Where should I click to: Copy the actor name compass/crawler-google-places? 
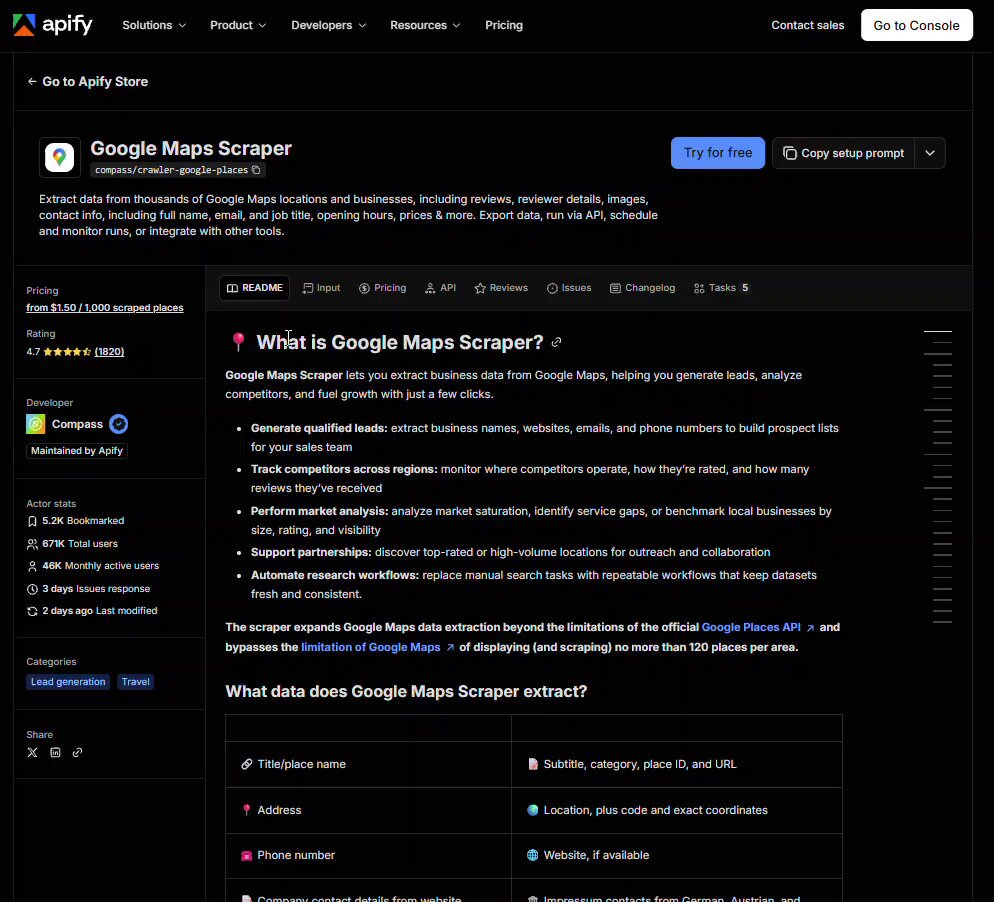pyautogui.click(x=256, y=170)
